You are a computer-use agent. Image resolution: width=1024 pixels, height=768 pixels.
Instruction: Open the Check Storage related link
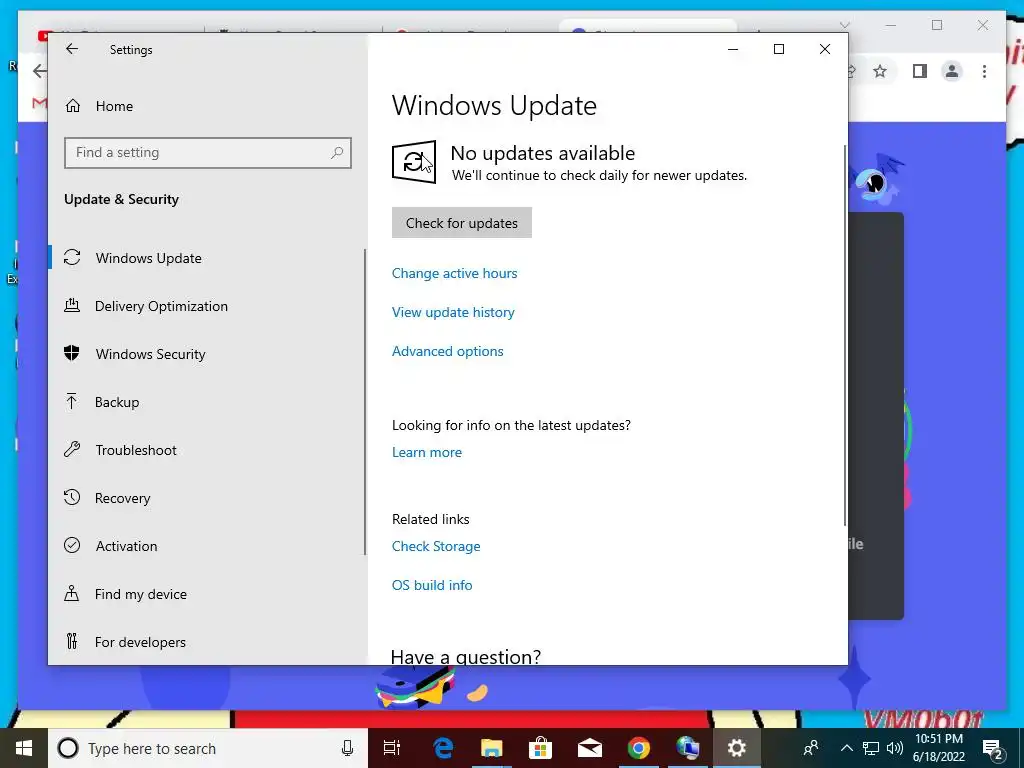436,547
